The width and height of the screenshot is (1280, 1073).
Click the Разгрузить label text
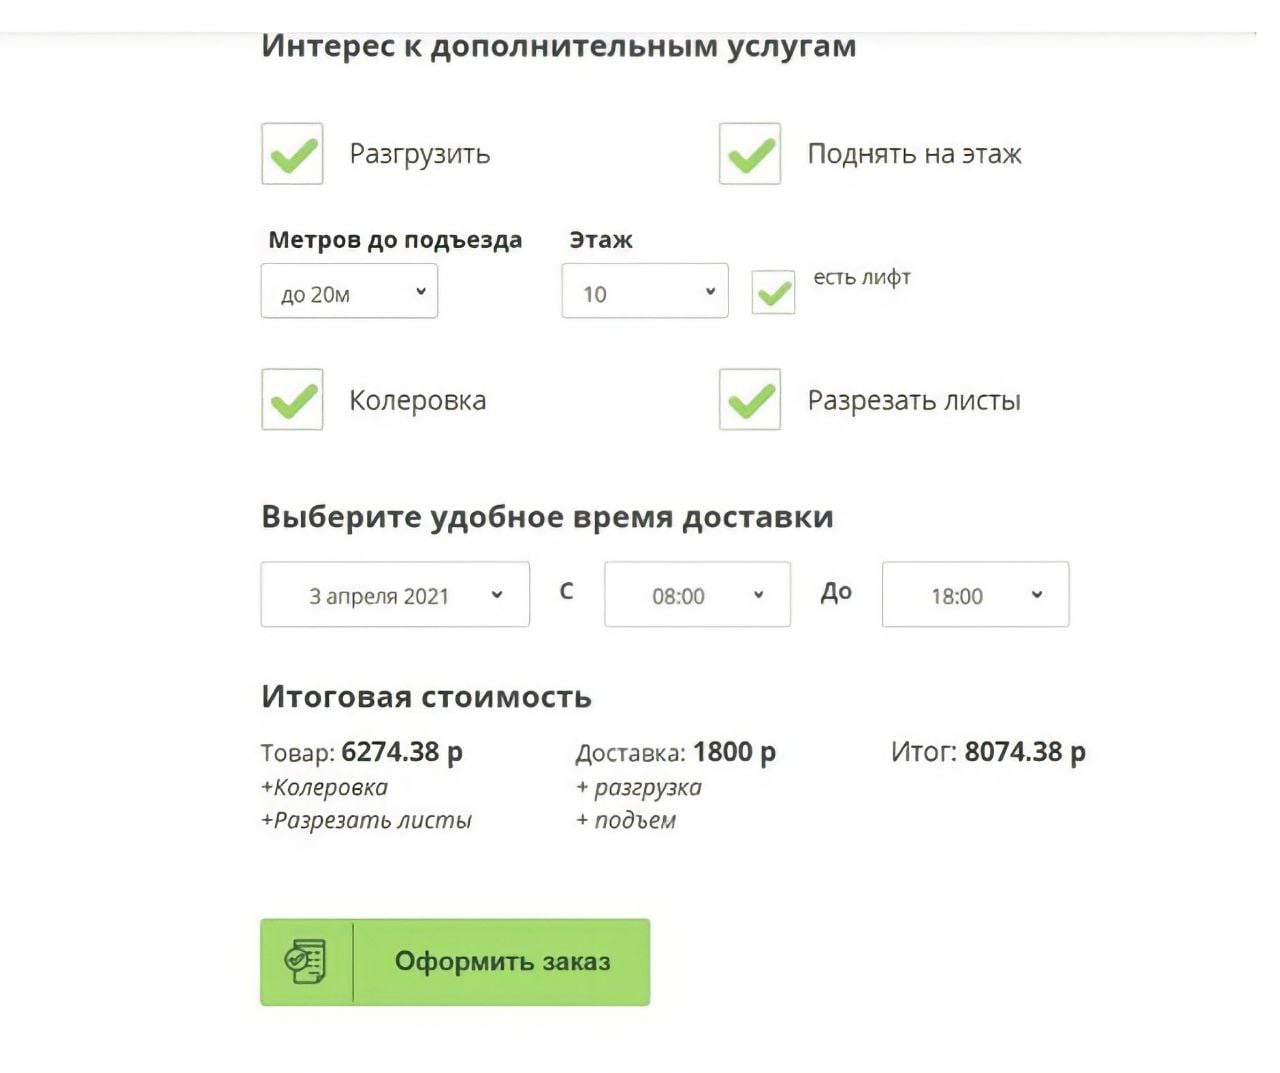[x=420, y=155]
